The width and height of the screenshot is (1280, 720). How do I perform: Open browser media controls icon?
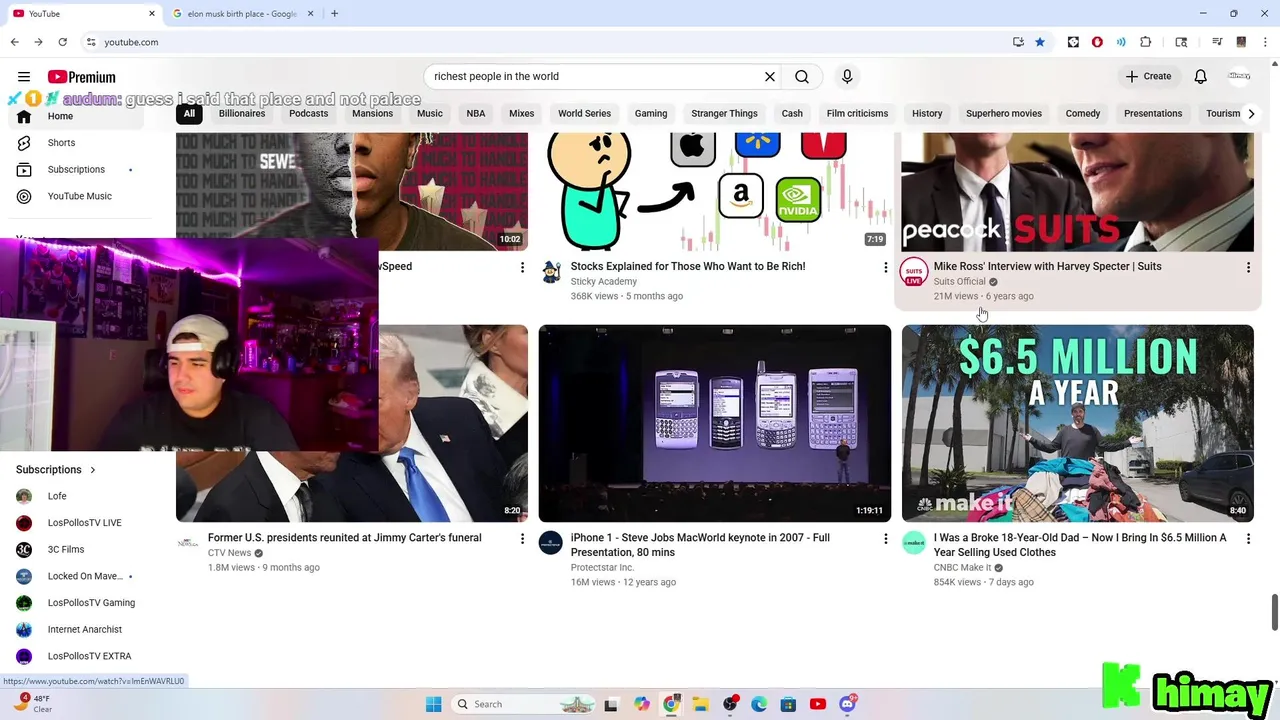click(x=1217, y=42)
